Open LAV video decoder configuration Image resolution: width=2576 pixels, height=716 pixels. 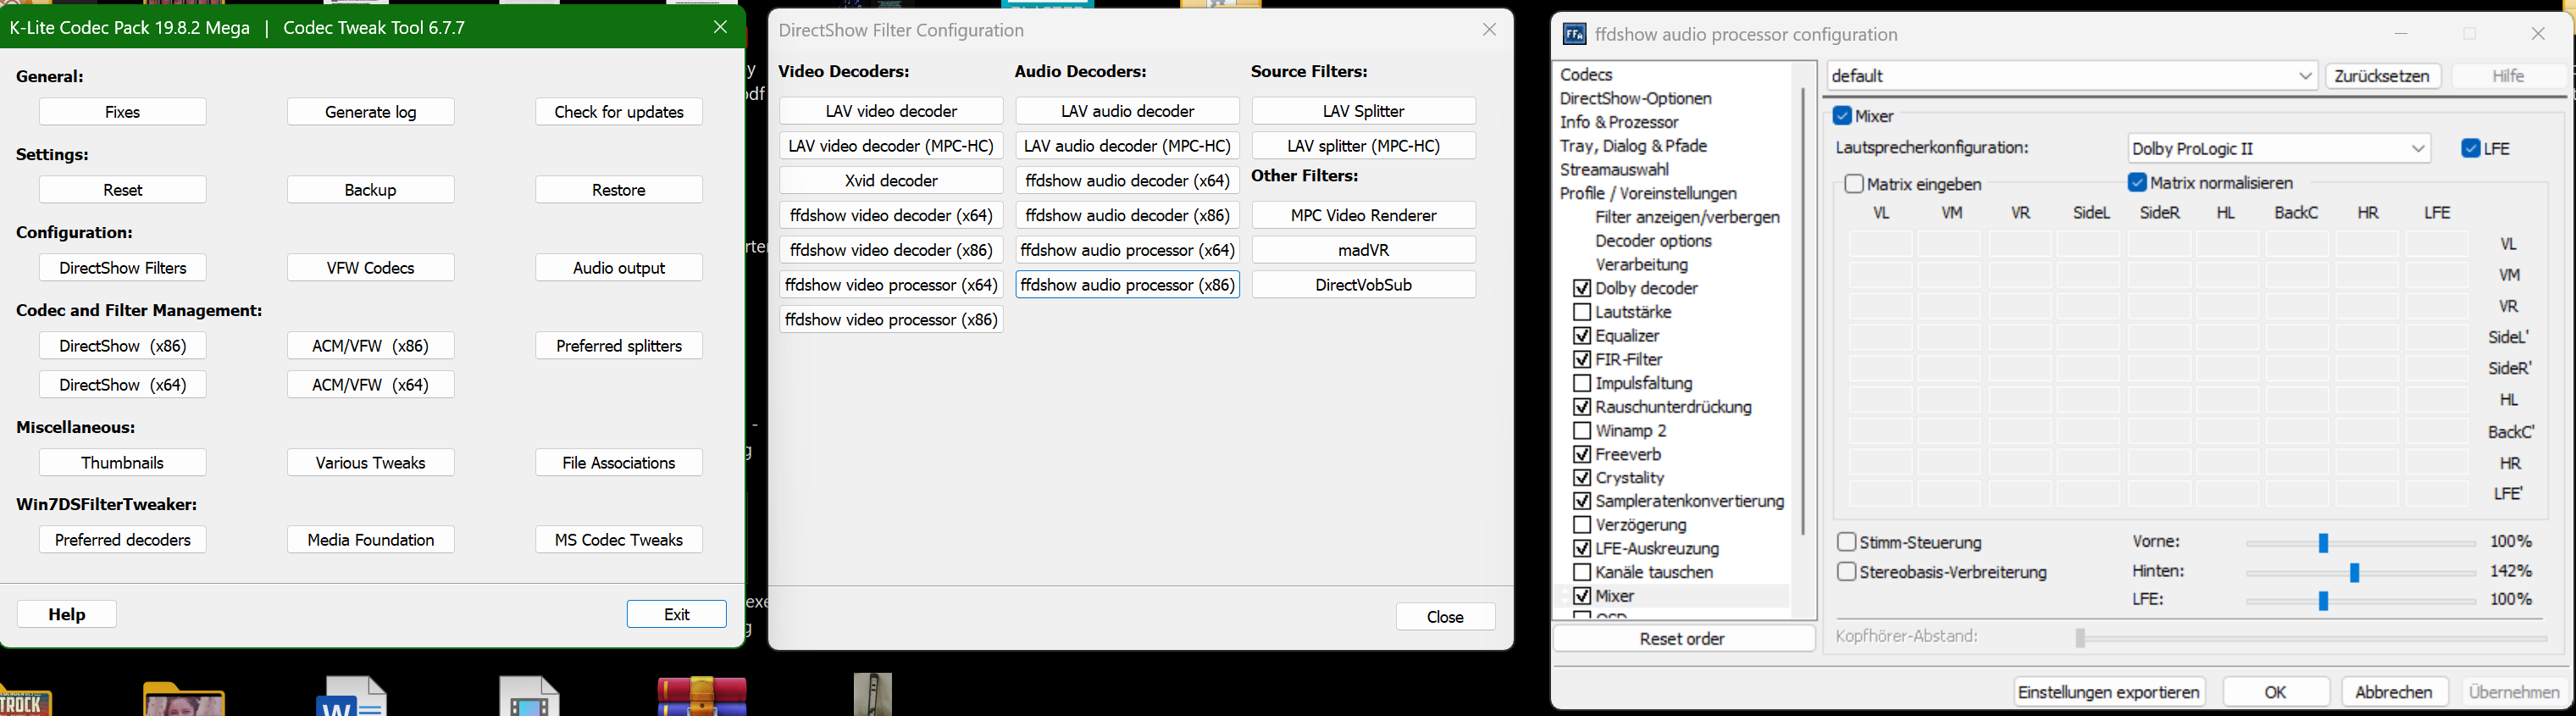tap(891, 111)
